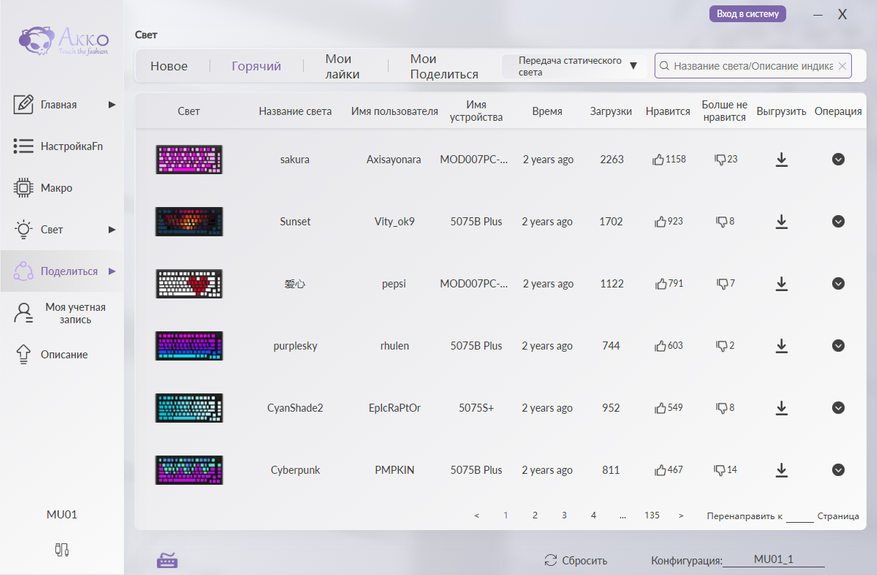Switch to Мои лайки tab
Screen dimensions: 877x575
click(x=342, y=66)
